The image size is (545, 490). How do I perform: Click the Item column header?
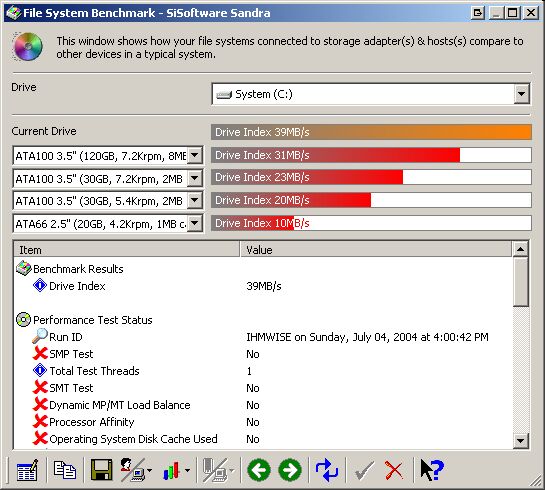(127, 250)
